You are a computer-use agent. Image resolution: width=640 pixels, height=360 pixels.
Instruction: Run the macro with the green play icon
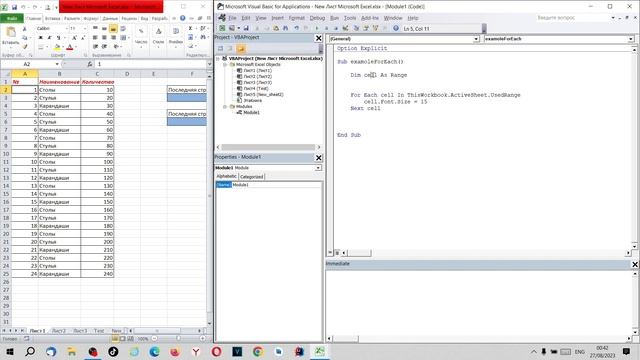[317, 28]
